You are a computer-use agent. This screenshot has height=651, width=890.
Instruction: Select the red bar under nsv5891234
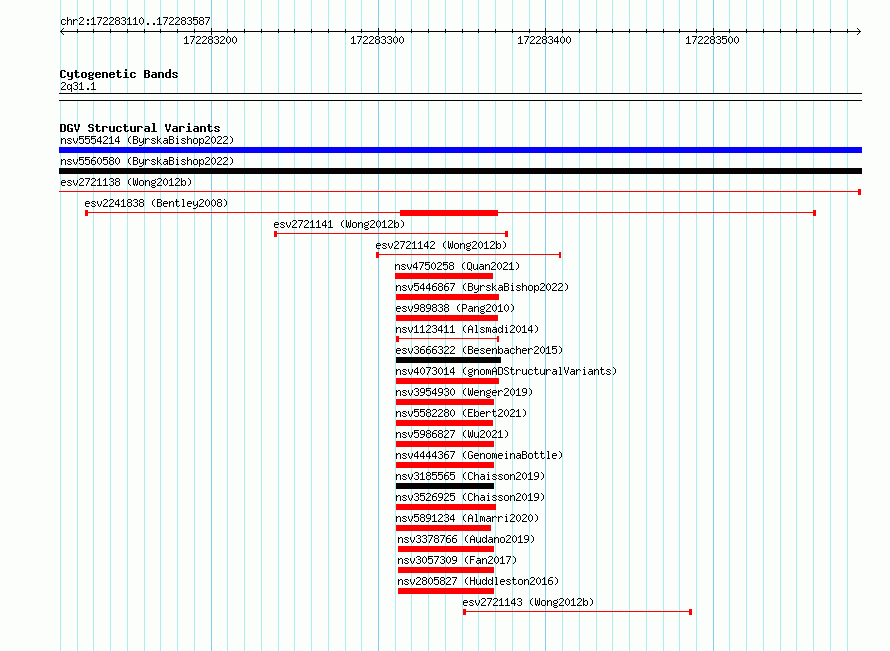click(x=443, y=528)
